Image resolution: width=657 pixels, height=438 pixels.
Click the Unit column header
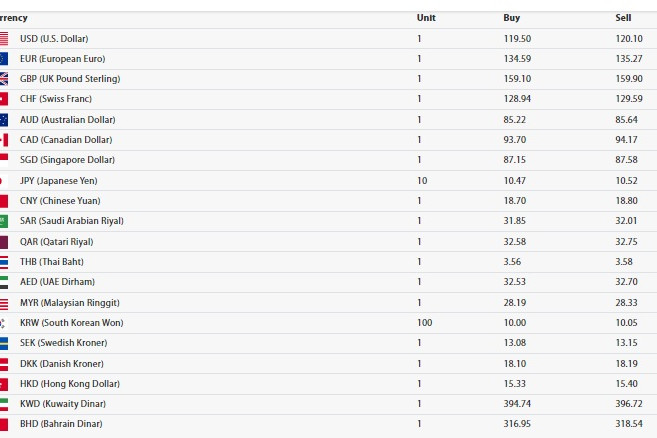click(426, 18)
